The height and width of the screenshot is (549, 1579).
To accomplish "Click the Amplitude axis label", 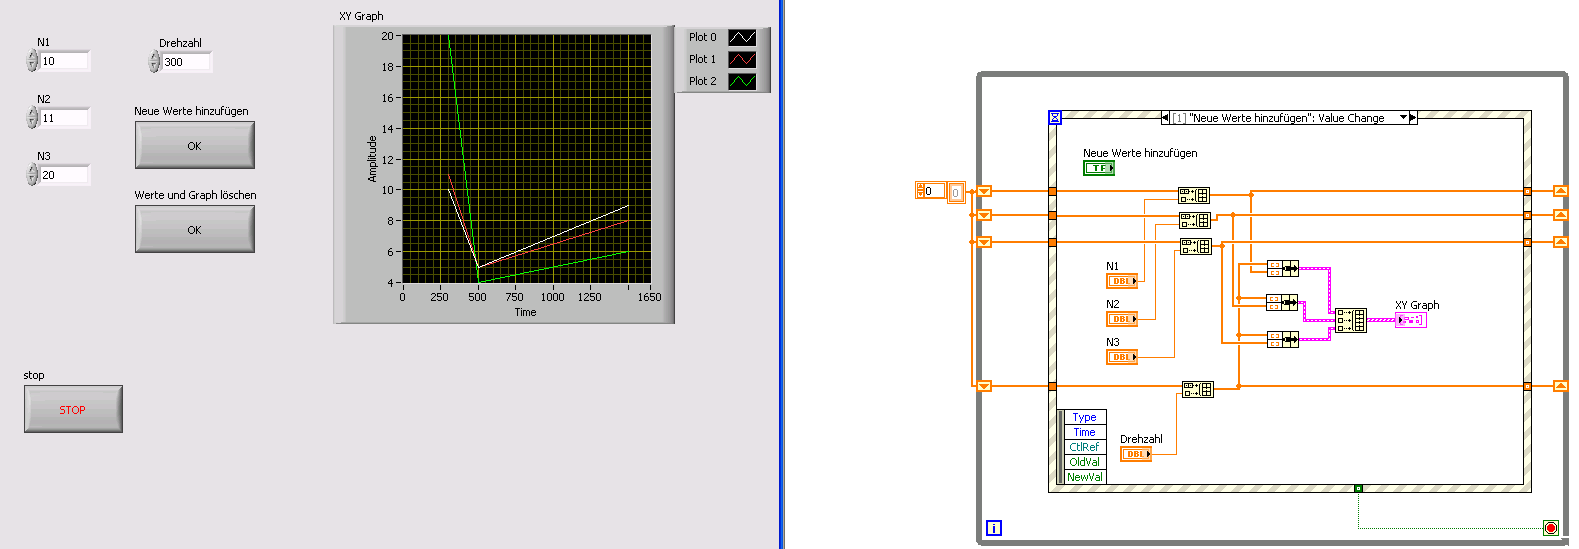I will pyautogui.click(x=372, y=159).
